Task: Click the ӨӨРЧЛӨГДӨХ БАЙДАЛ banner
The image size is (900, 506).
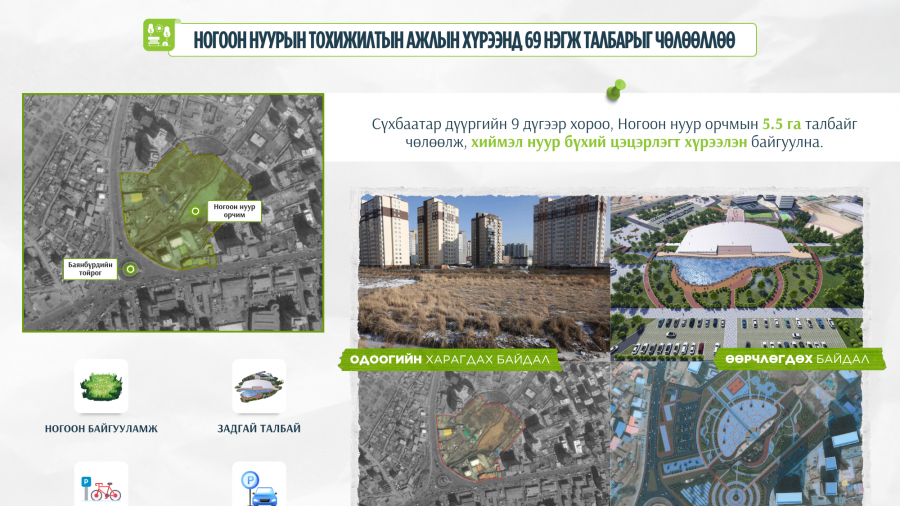Action: 800,359
